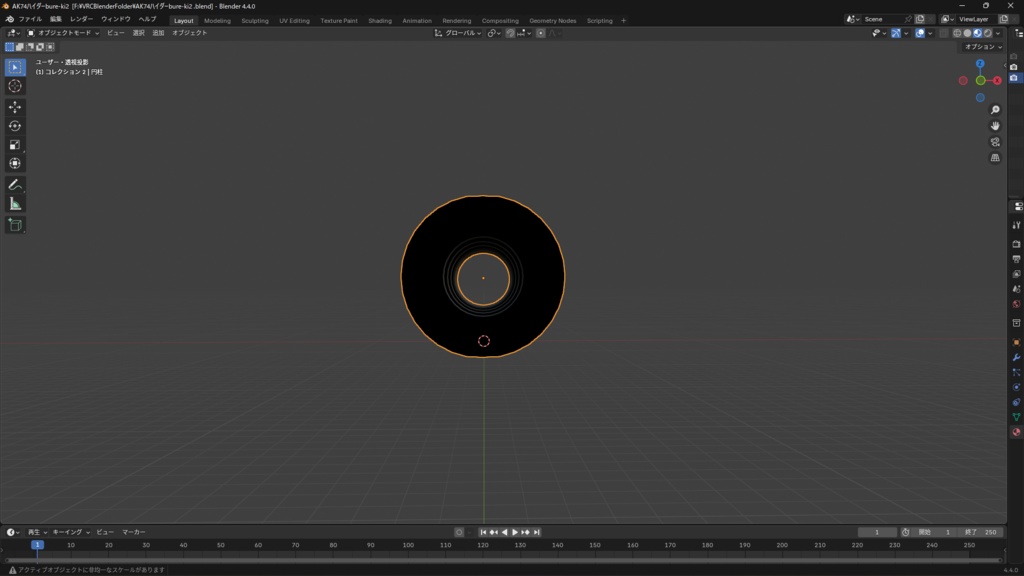Open the Object Data properties tab

(x=1016, y=417)
